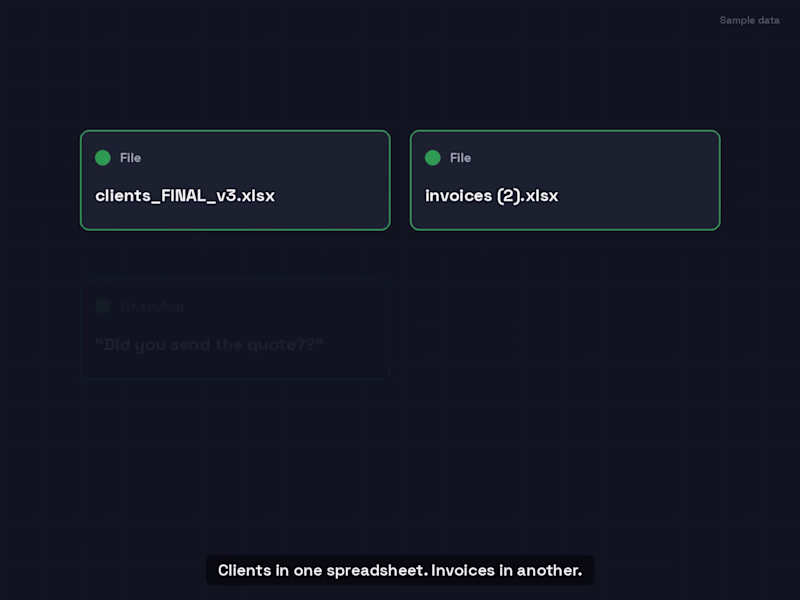The image size is (800, 600).
Task: Click the (2) in the invoices filename
Action: pyautogui.click(x=507, y=196)
